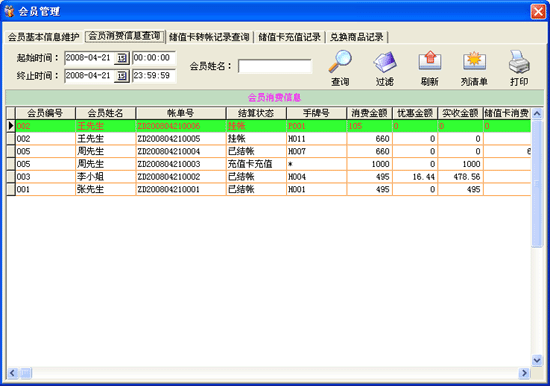The image size is (550, 386).
Task: Click the 结算状态 column header
Action: pos(256,113)
